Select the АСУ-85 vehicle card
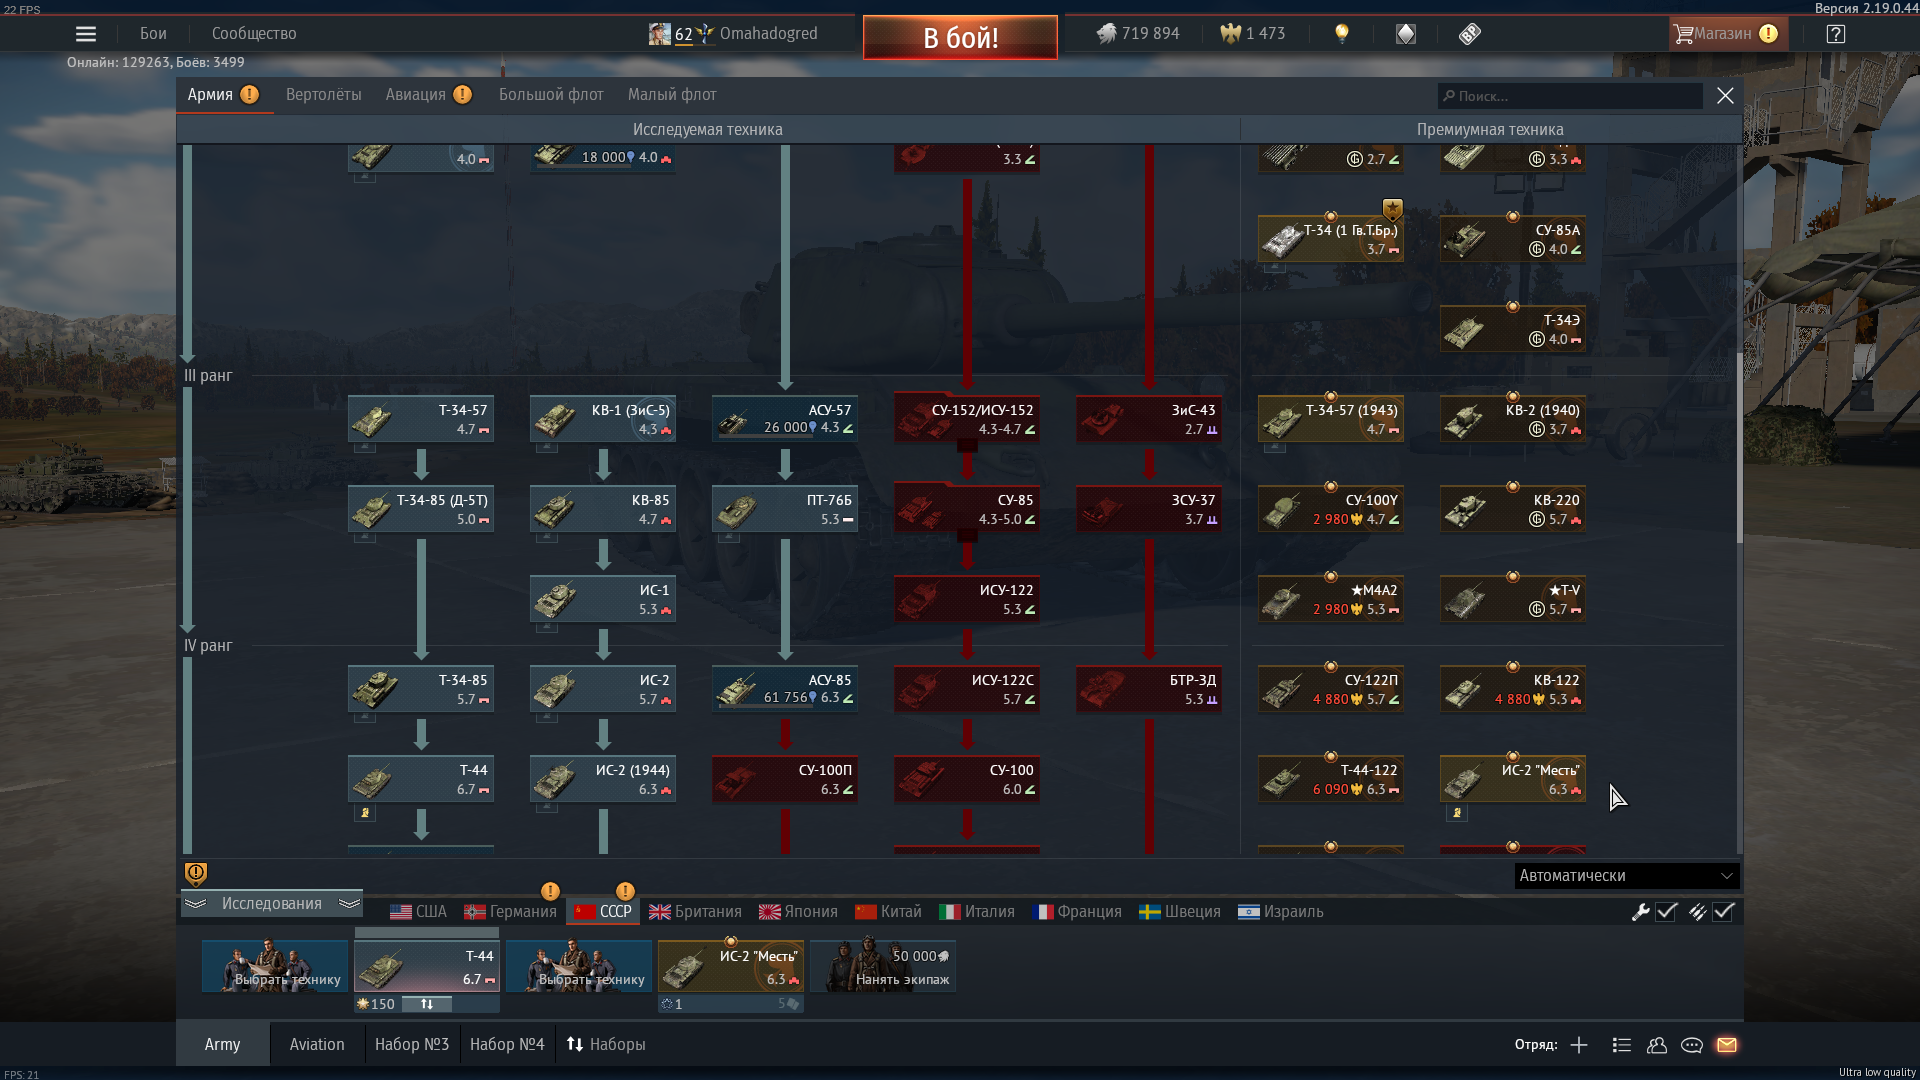This screenshot has height=1080, width=1920. coord(785,689)
